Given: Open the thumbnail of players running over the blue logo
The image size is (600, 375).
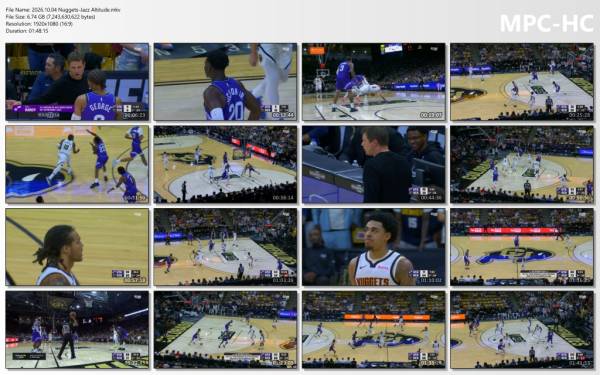Looking at the screenshot, I should pyautogui.click(x=77, y=165).
